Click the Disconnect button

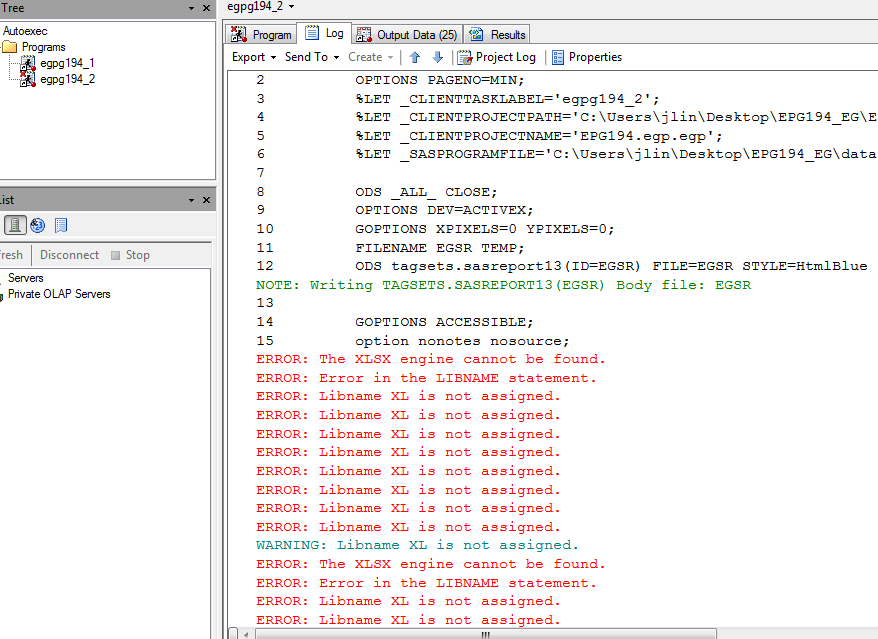pos(69,255)
